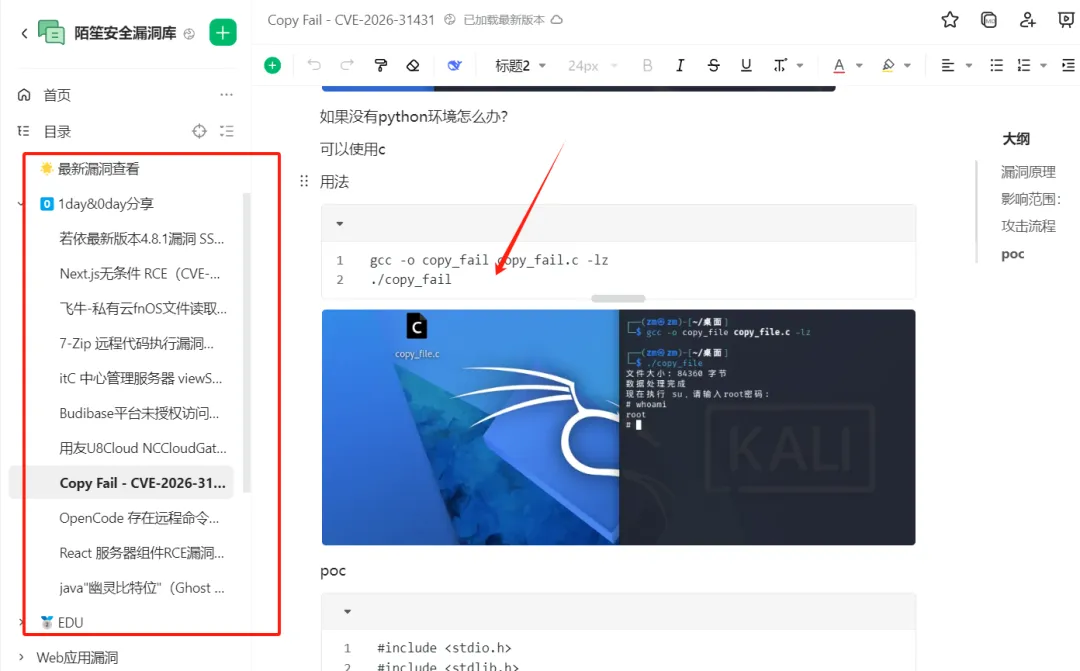Open the heading style 标题2 dropdown
The width and height of the screenshot is (1080, 671).
pyautogui.click(x=521, y=65)
